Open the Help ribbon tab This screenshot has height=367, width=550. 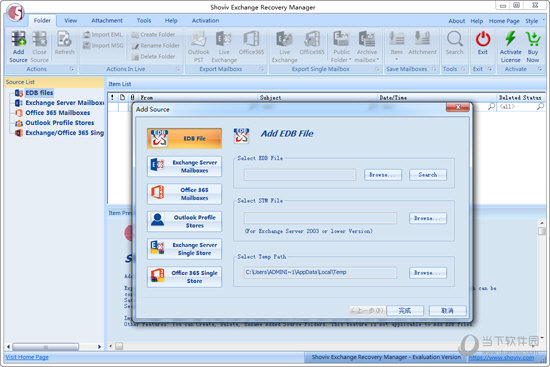pos(171,21)
